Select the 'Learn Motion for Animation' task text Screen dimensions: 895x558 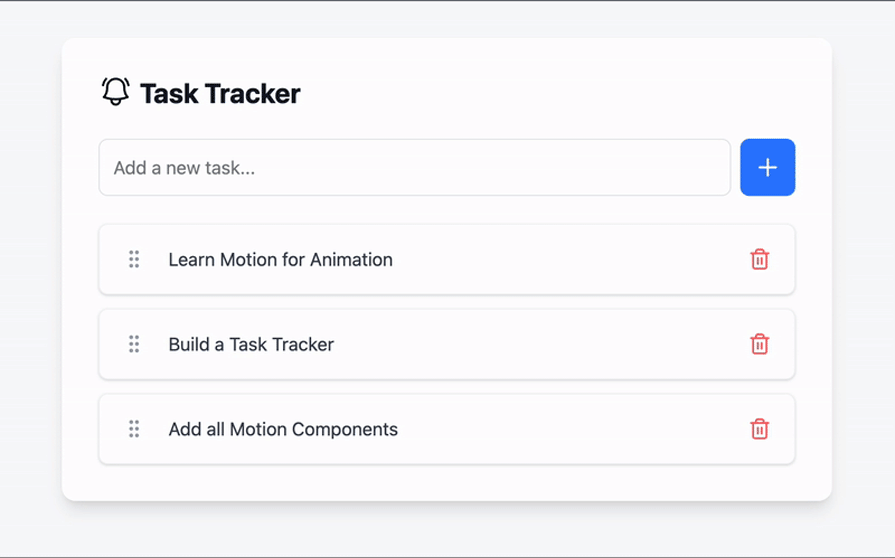tap(280, 260)
